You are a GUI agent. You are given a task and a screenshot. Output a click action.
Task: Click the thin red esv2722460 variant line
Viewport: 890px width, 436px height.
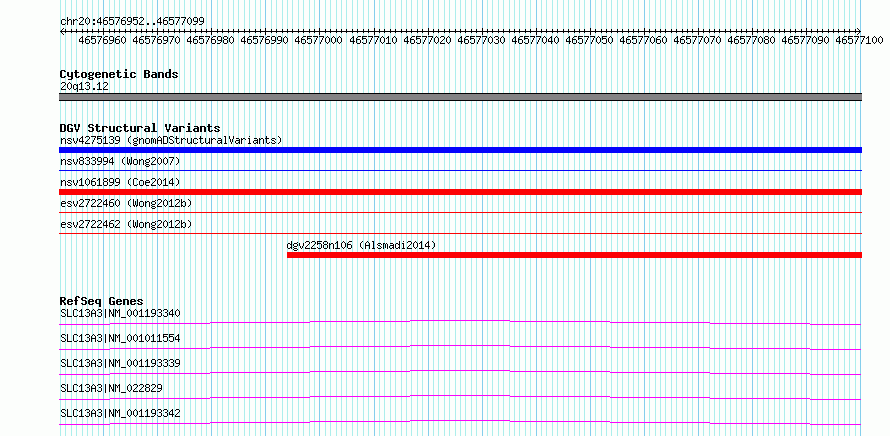[x=460, y=212]
